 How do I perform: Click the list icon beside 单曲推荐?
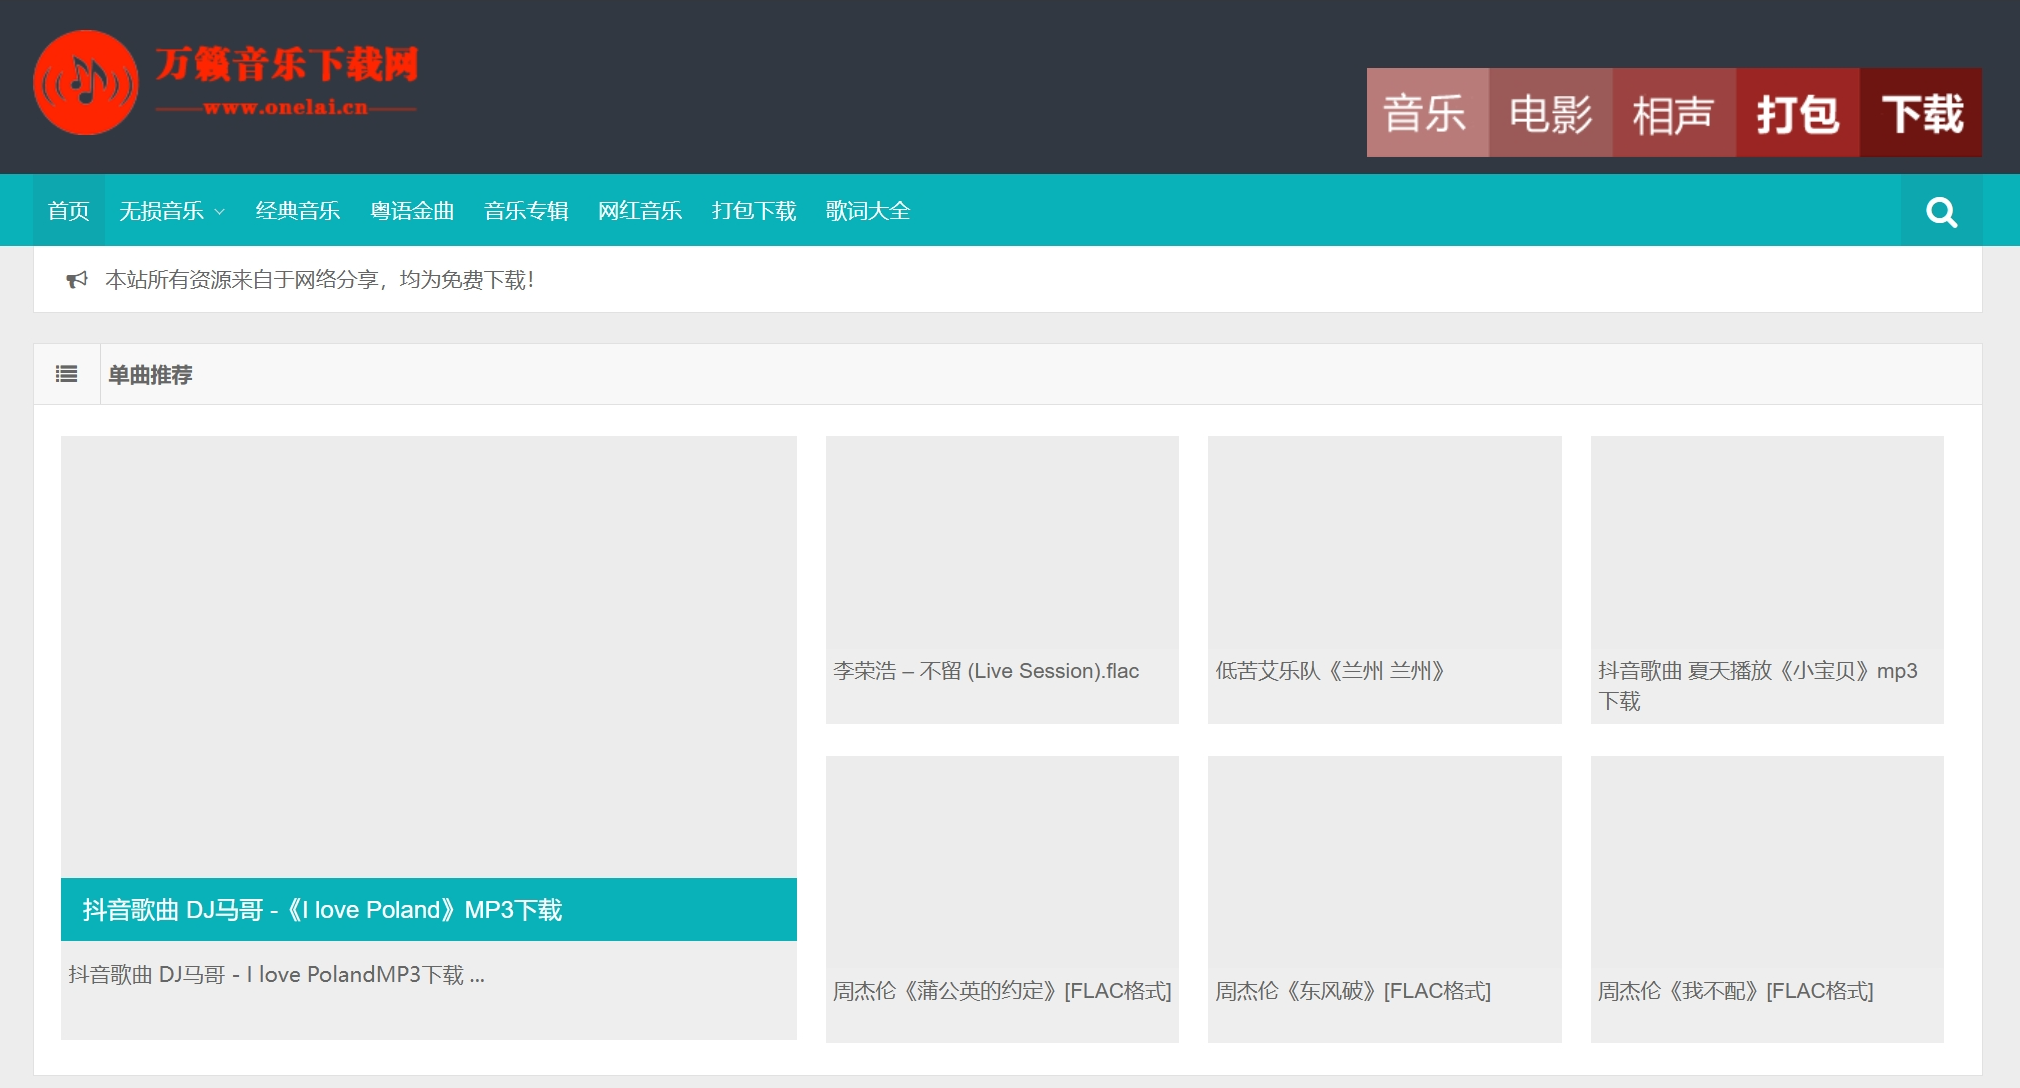point(67,374)
